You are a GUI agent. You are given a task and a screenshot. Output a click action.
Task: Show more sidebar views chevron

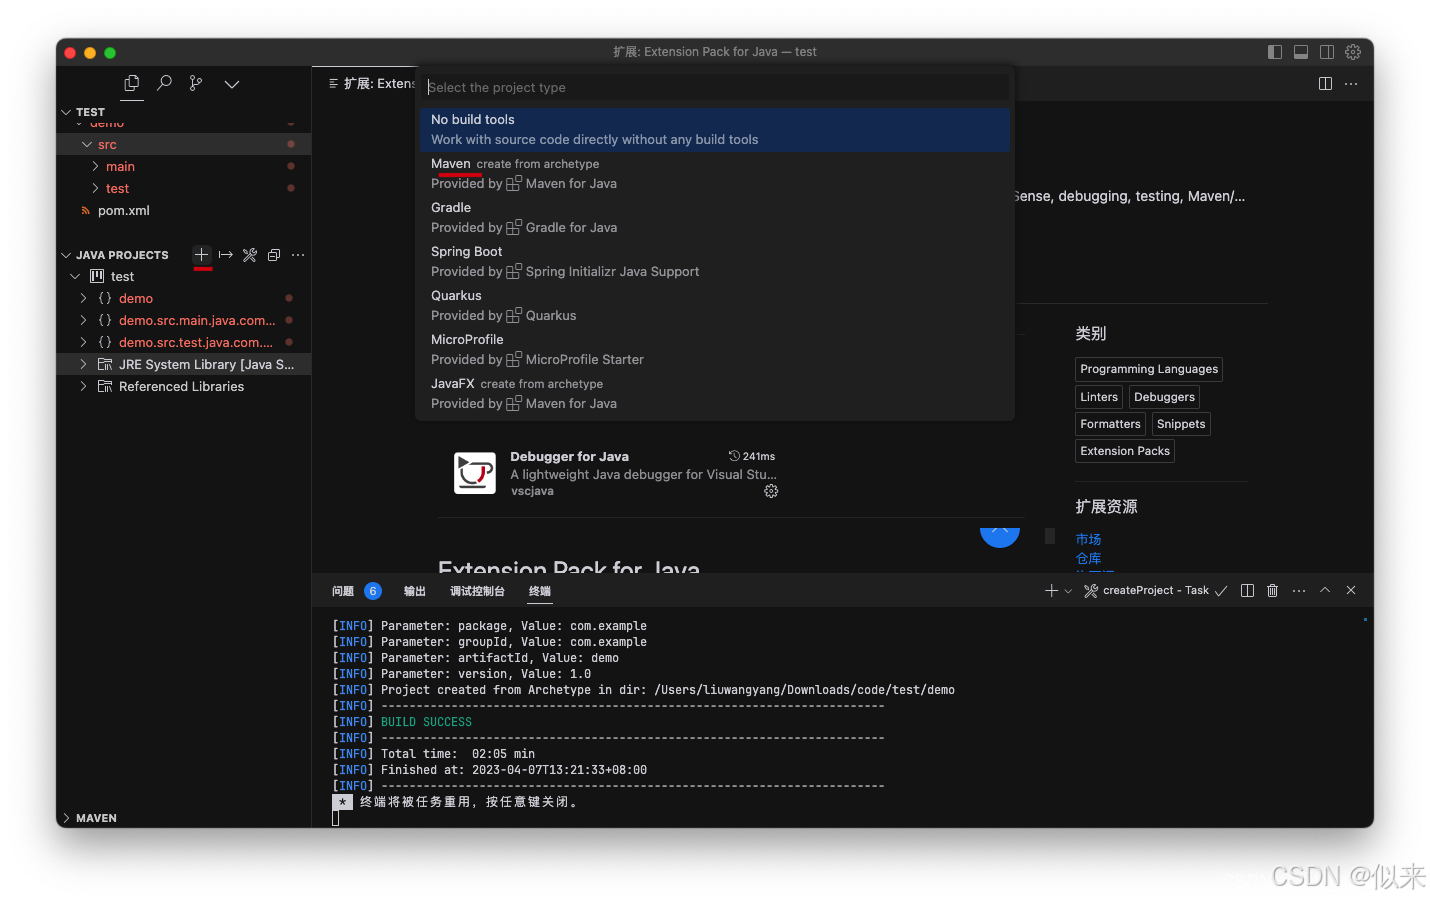pyautogui.click(x=232, y=84)
